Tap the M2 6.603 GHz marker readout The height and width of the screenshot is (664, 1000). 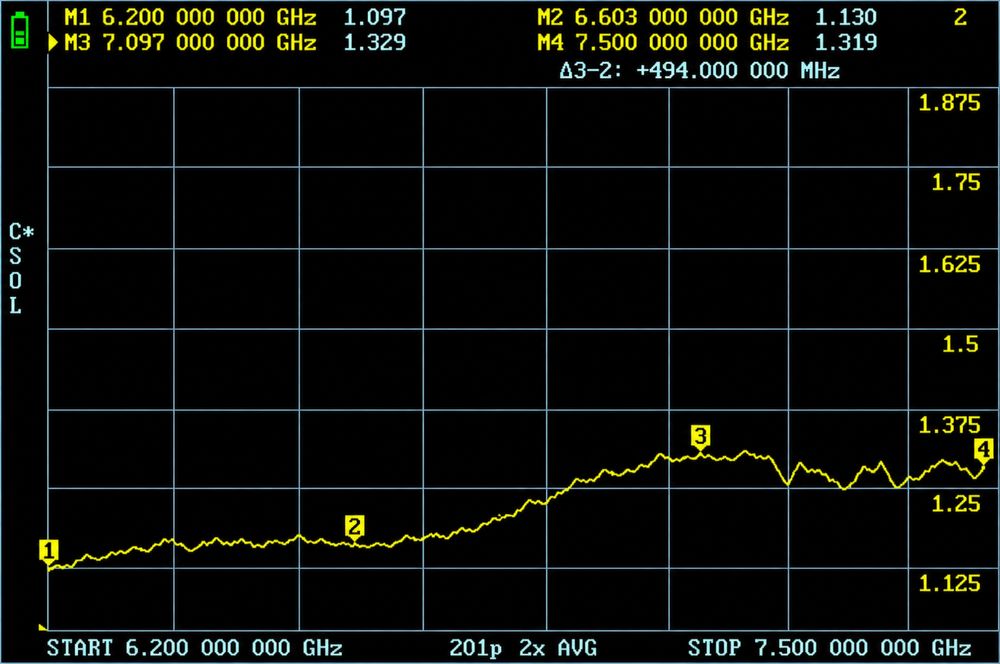707,17
